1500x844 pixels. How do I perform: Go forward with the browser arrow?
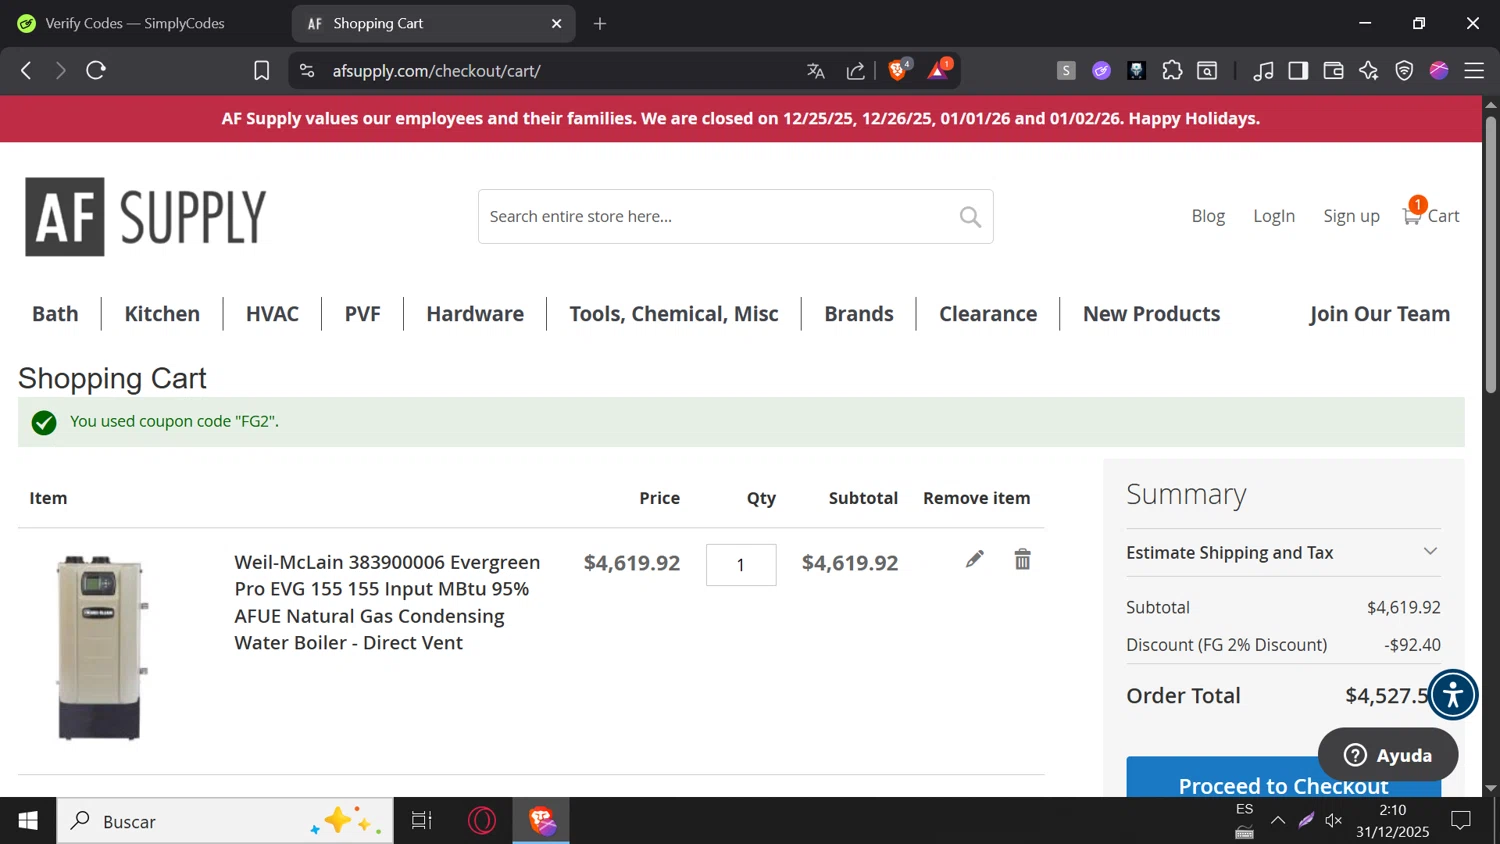click(x=61, y=71)
